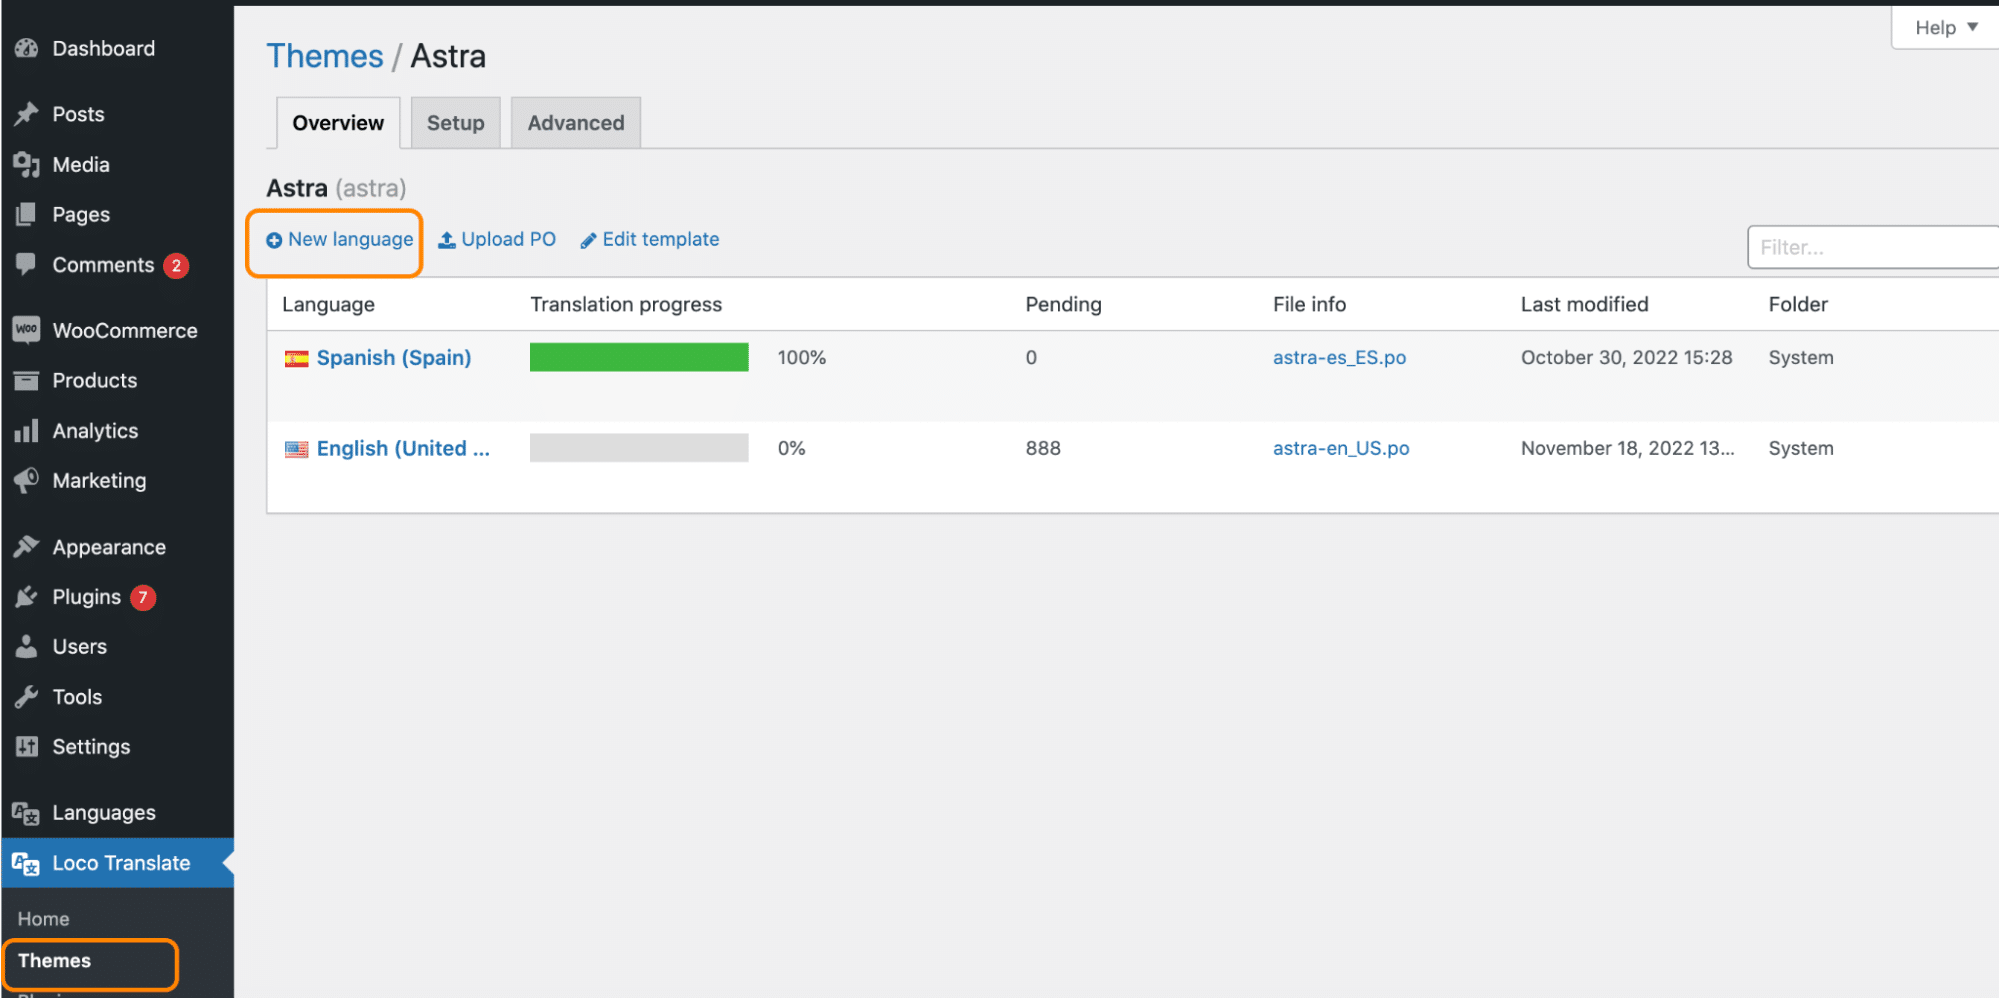Click the Marketing megaphone icon
This screenshot has height=998, width=1999.
coord(27,480)
